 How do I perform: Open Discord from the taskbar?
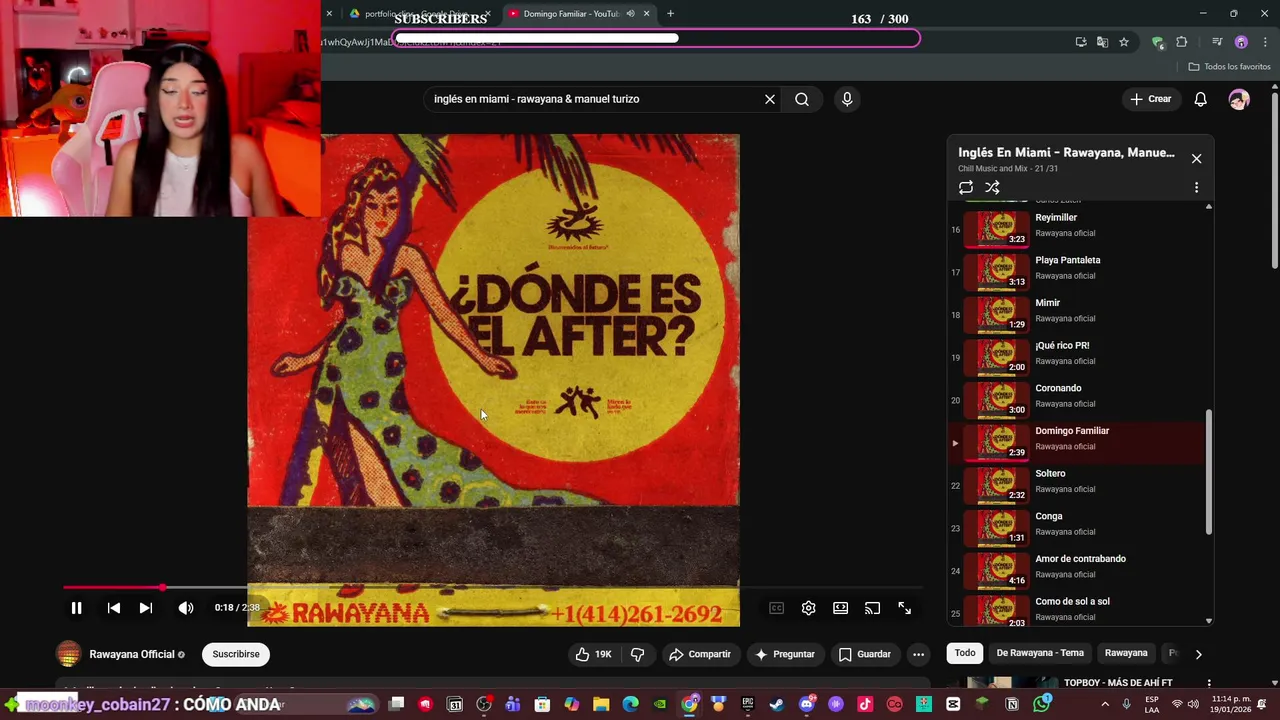tap(807, 704)
